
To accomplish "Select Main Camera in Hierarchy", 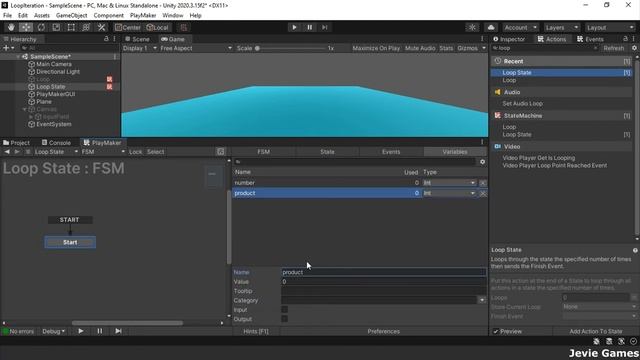I will pyautogui.click(x=53, y=64).
